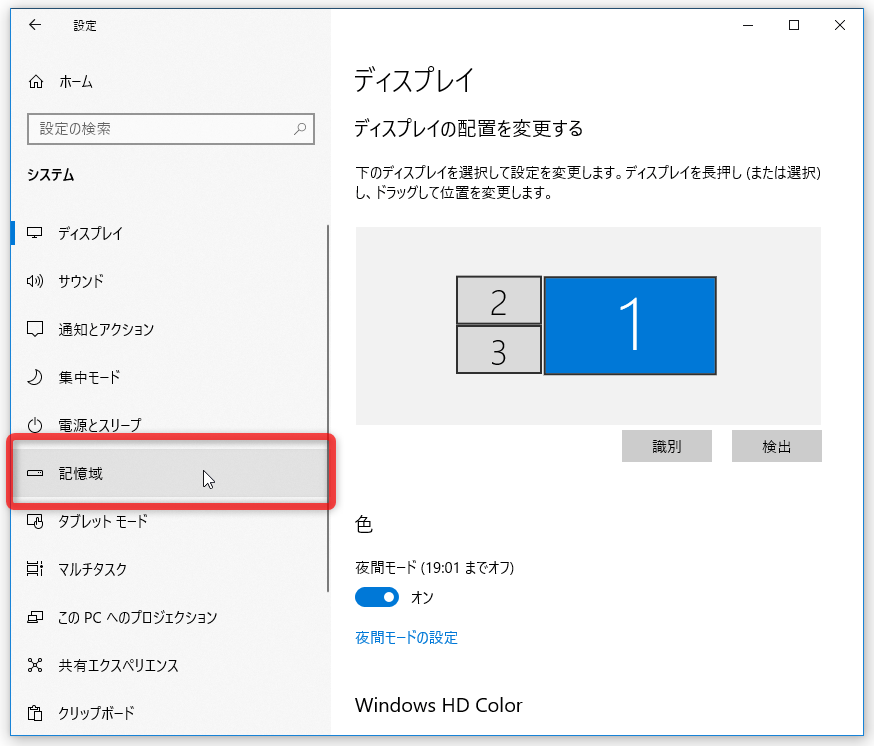This screenshot has width=874, height=746.
Task: Click the 集中モード moon icon
Action: click(35, 377)
